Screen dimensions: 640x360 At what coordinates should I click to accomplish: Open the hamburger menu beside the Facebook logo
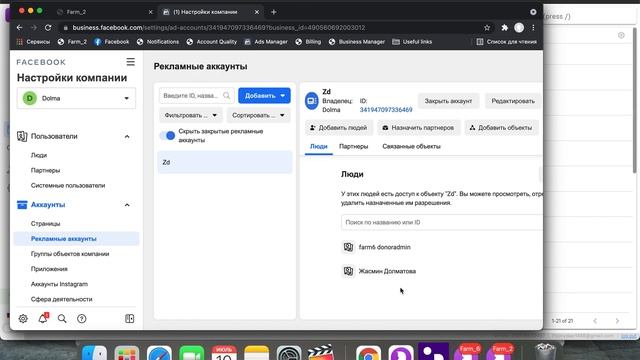130,62
